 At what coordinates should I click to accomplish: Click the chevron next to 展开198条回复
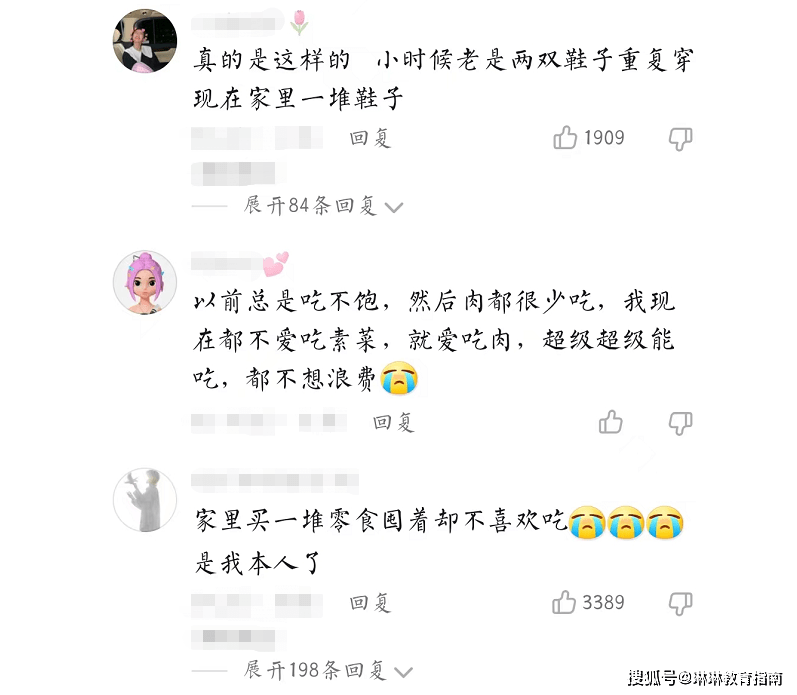[x=404, y=673]
